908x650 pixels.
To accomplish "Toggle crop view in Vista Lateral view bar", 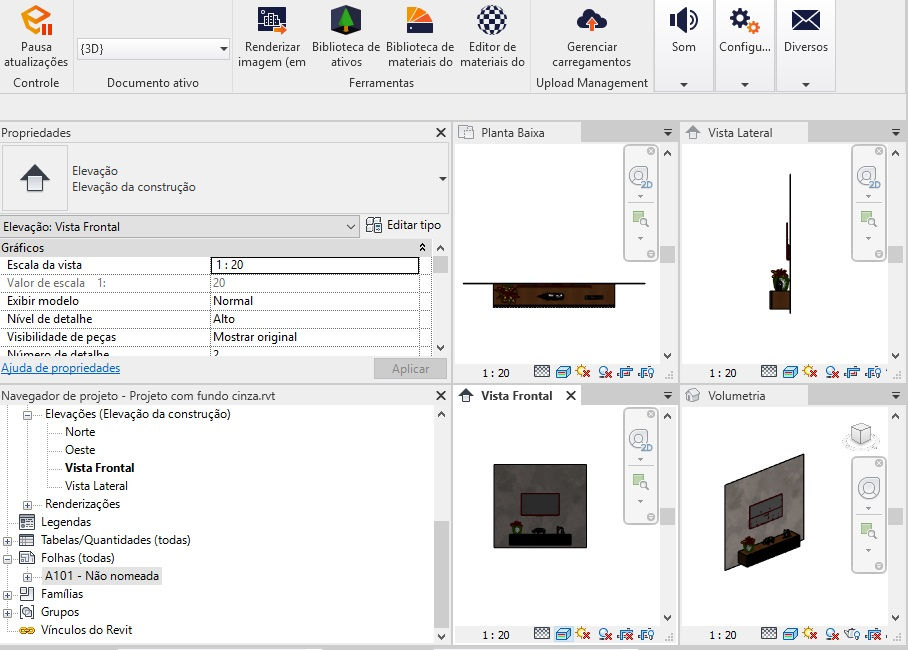I will 852,372.
